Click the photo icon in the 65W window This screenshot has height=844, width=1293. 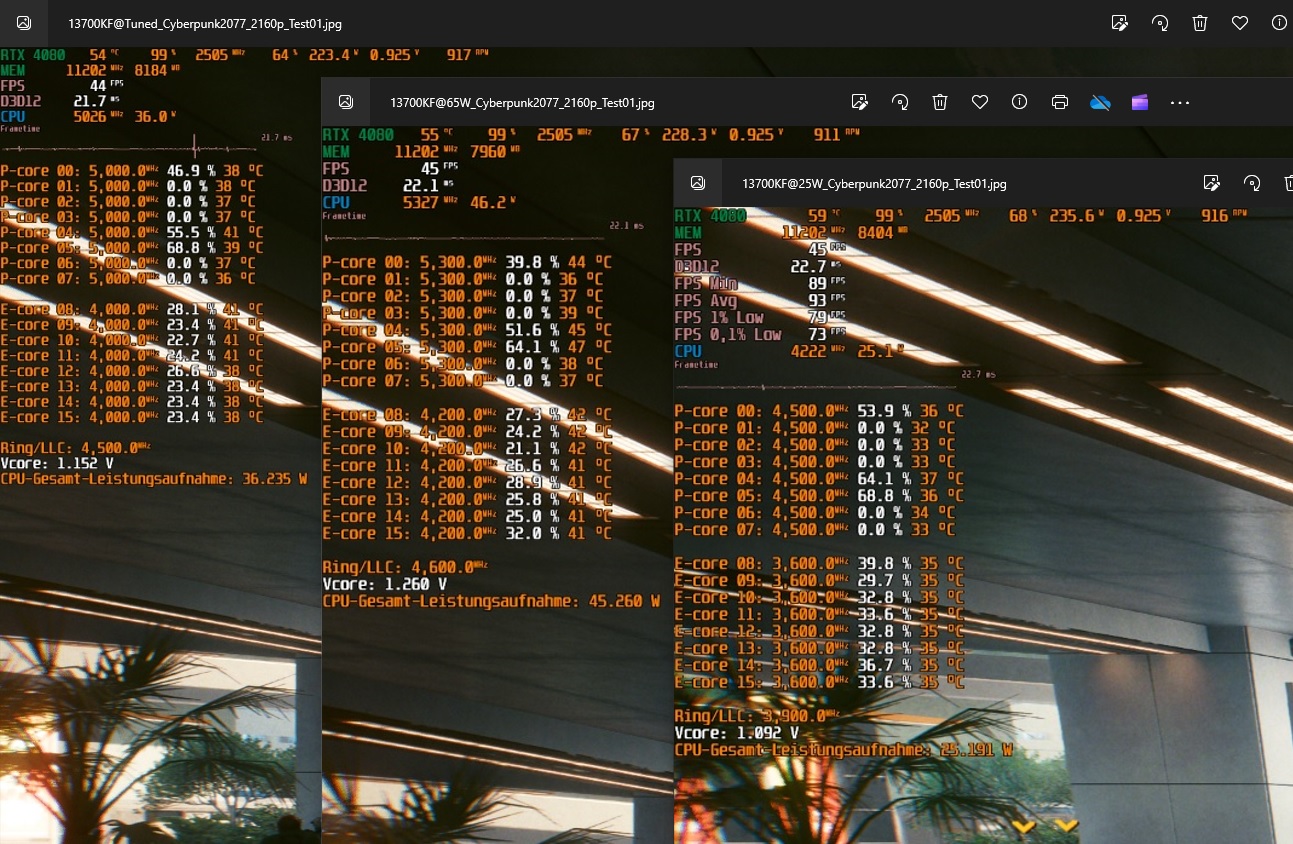pos(345,102)
